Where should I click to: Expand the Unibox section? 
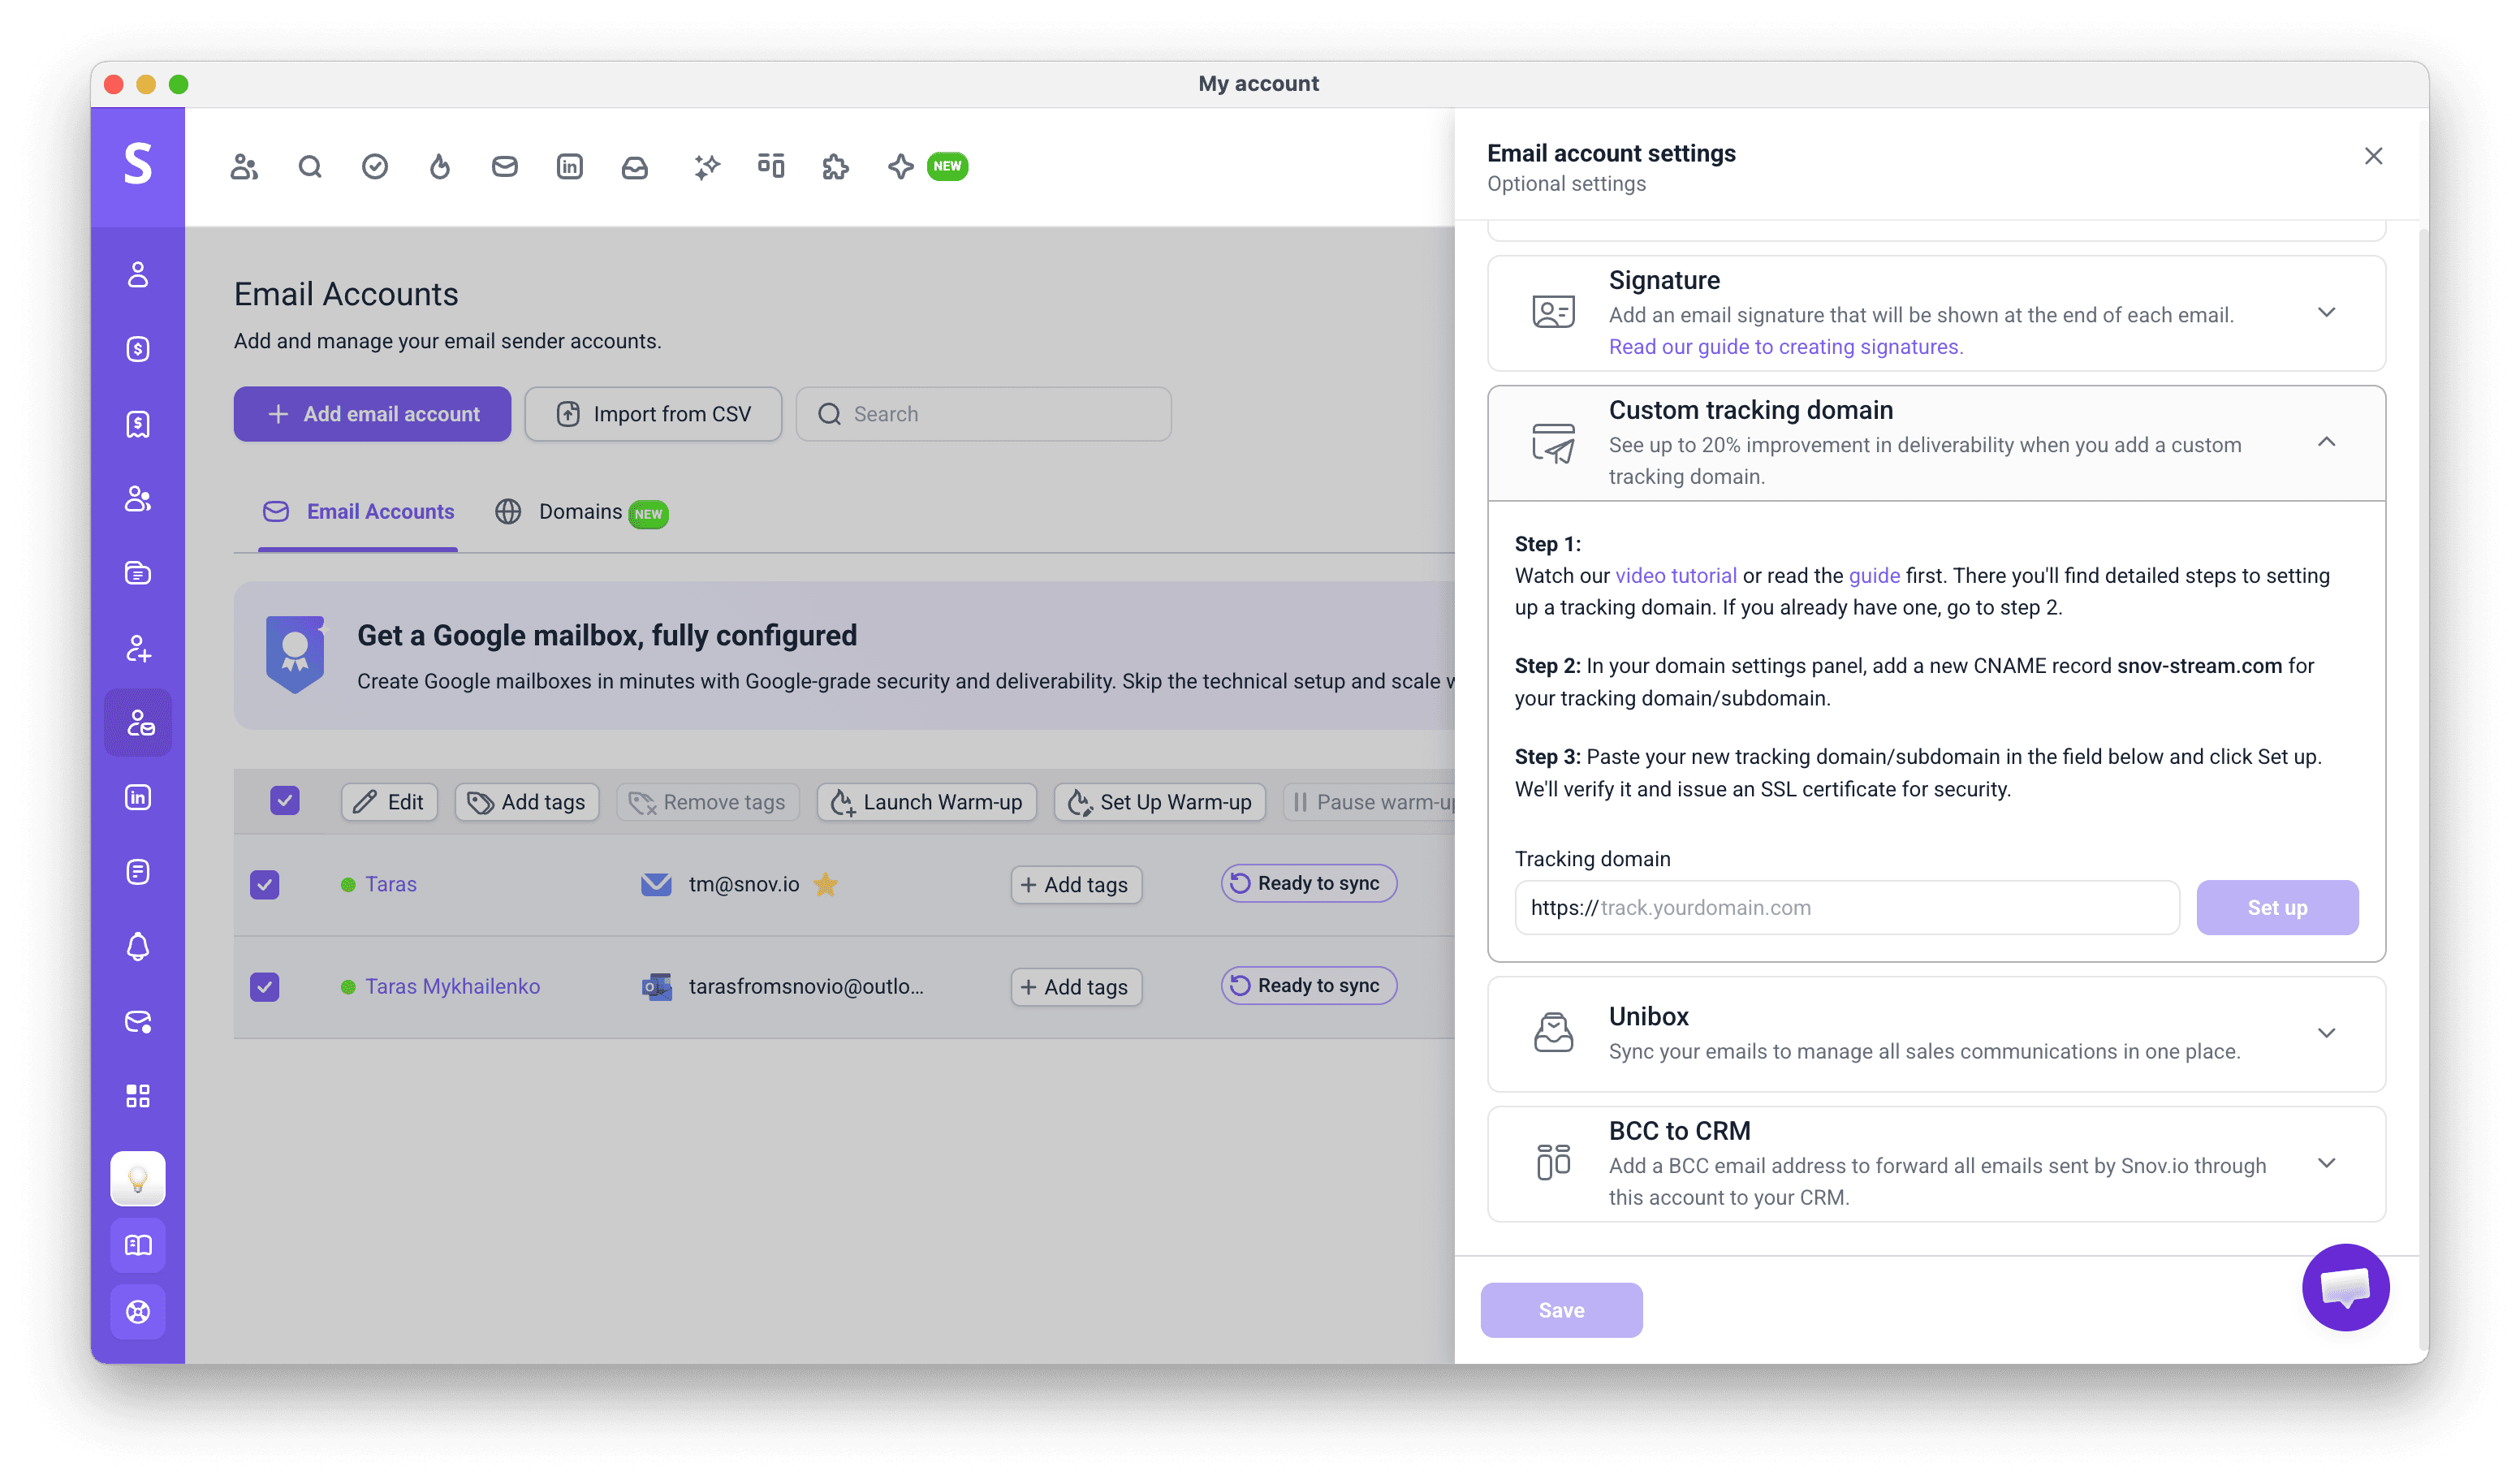tap(2327, 1033)
